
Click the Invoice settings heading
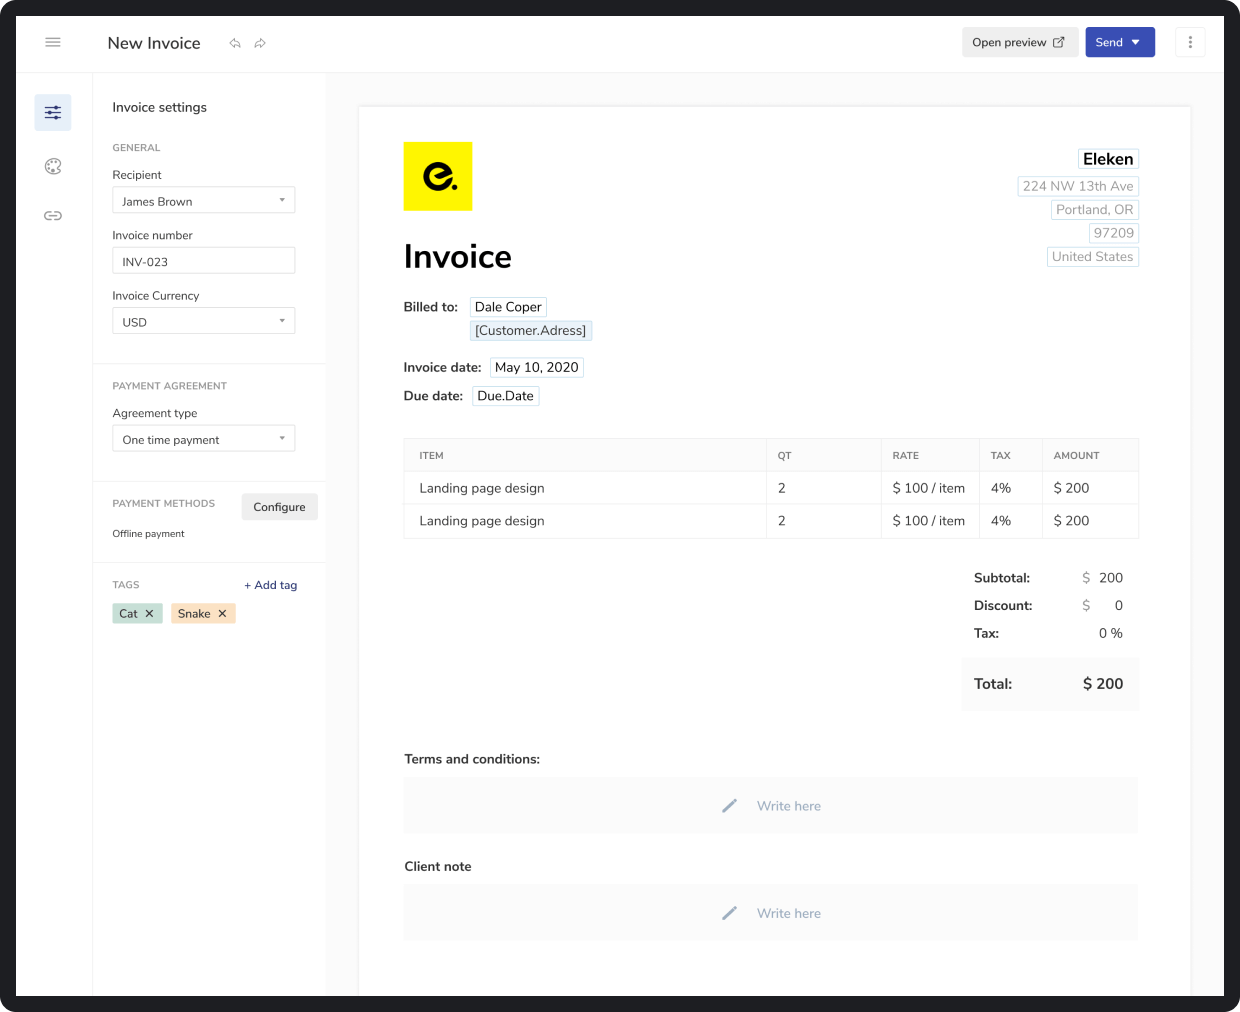(x=160, y=107)
